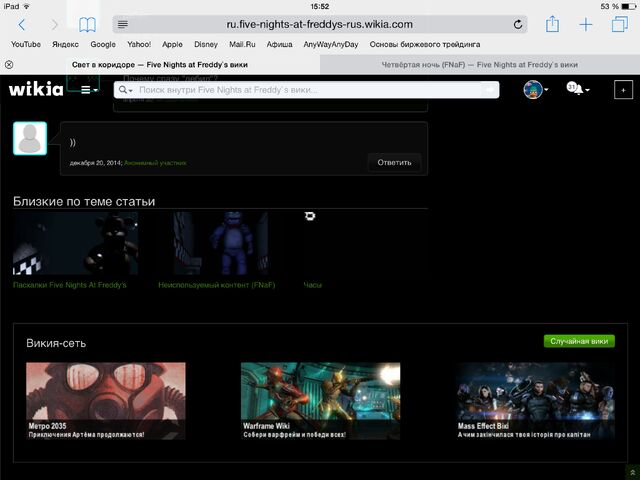Screen dimensions: 640x480
Task: Select the Свет в коридоре tab
Action: click(x=160, y=64)
